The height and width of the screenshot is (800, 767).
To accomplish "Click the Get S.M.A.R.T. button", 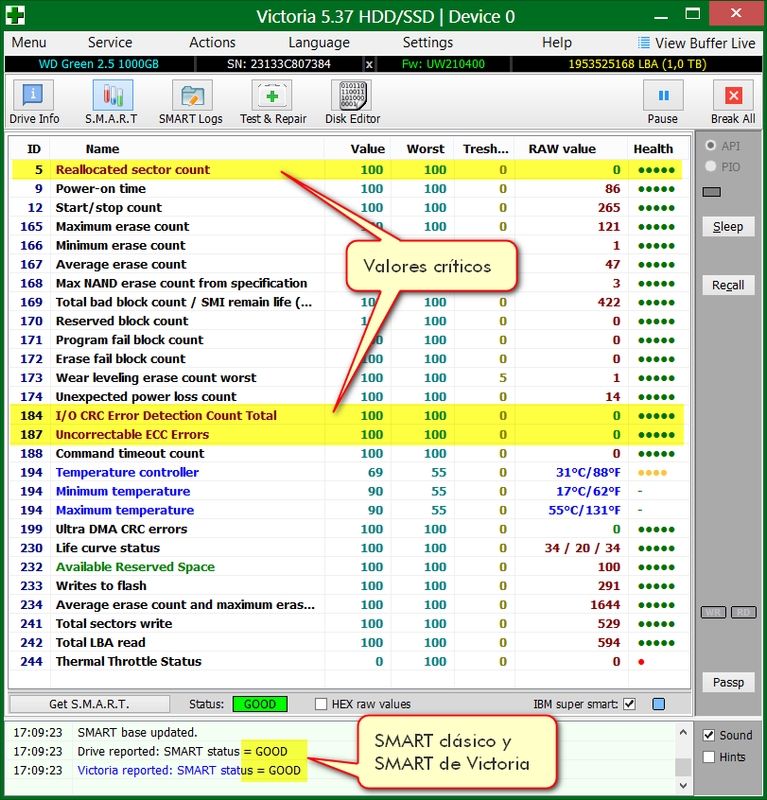I will pyautogui.click(x=89, y=704).
